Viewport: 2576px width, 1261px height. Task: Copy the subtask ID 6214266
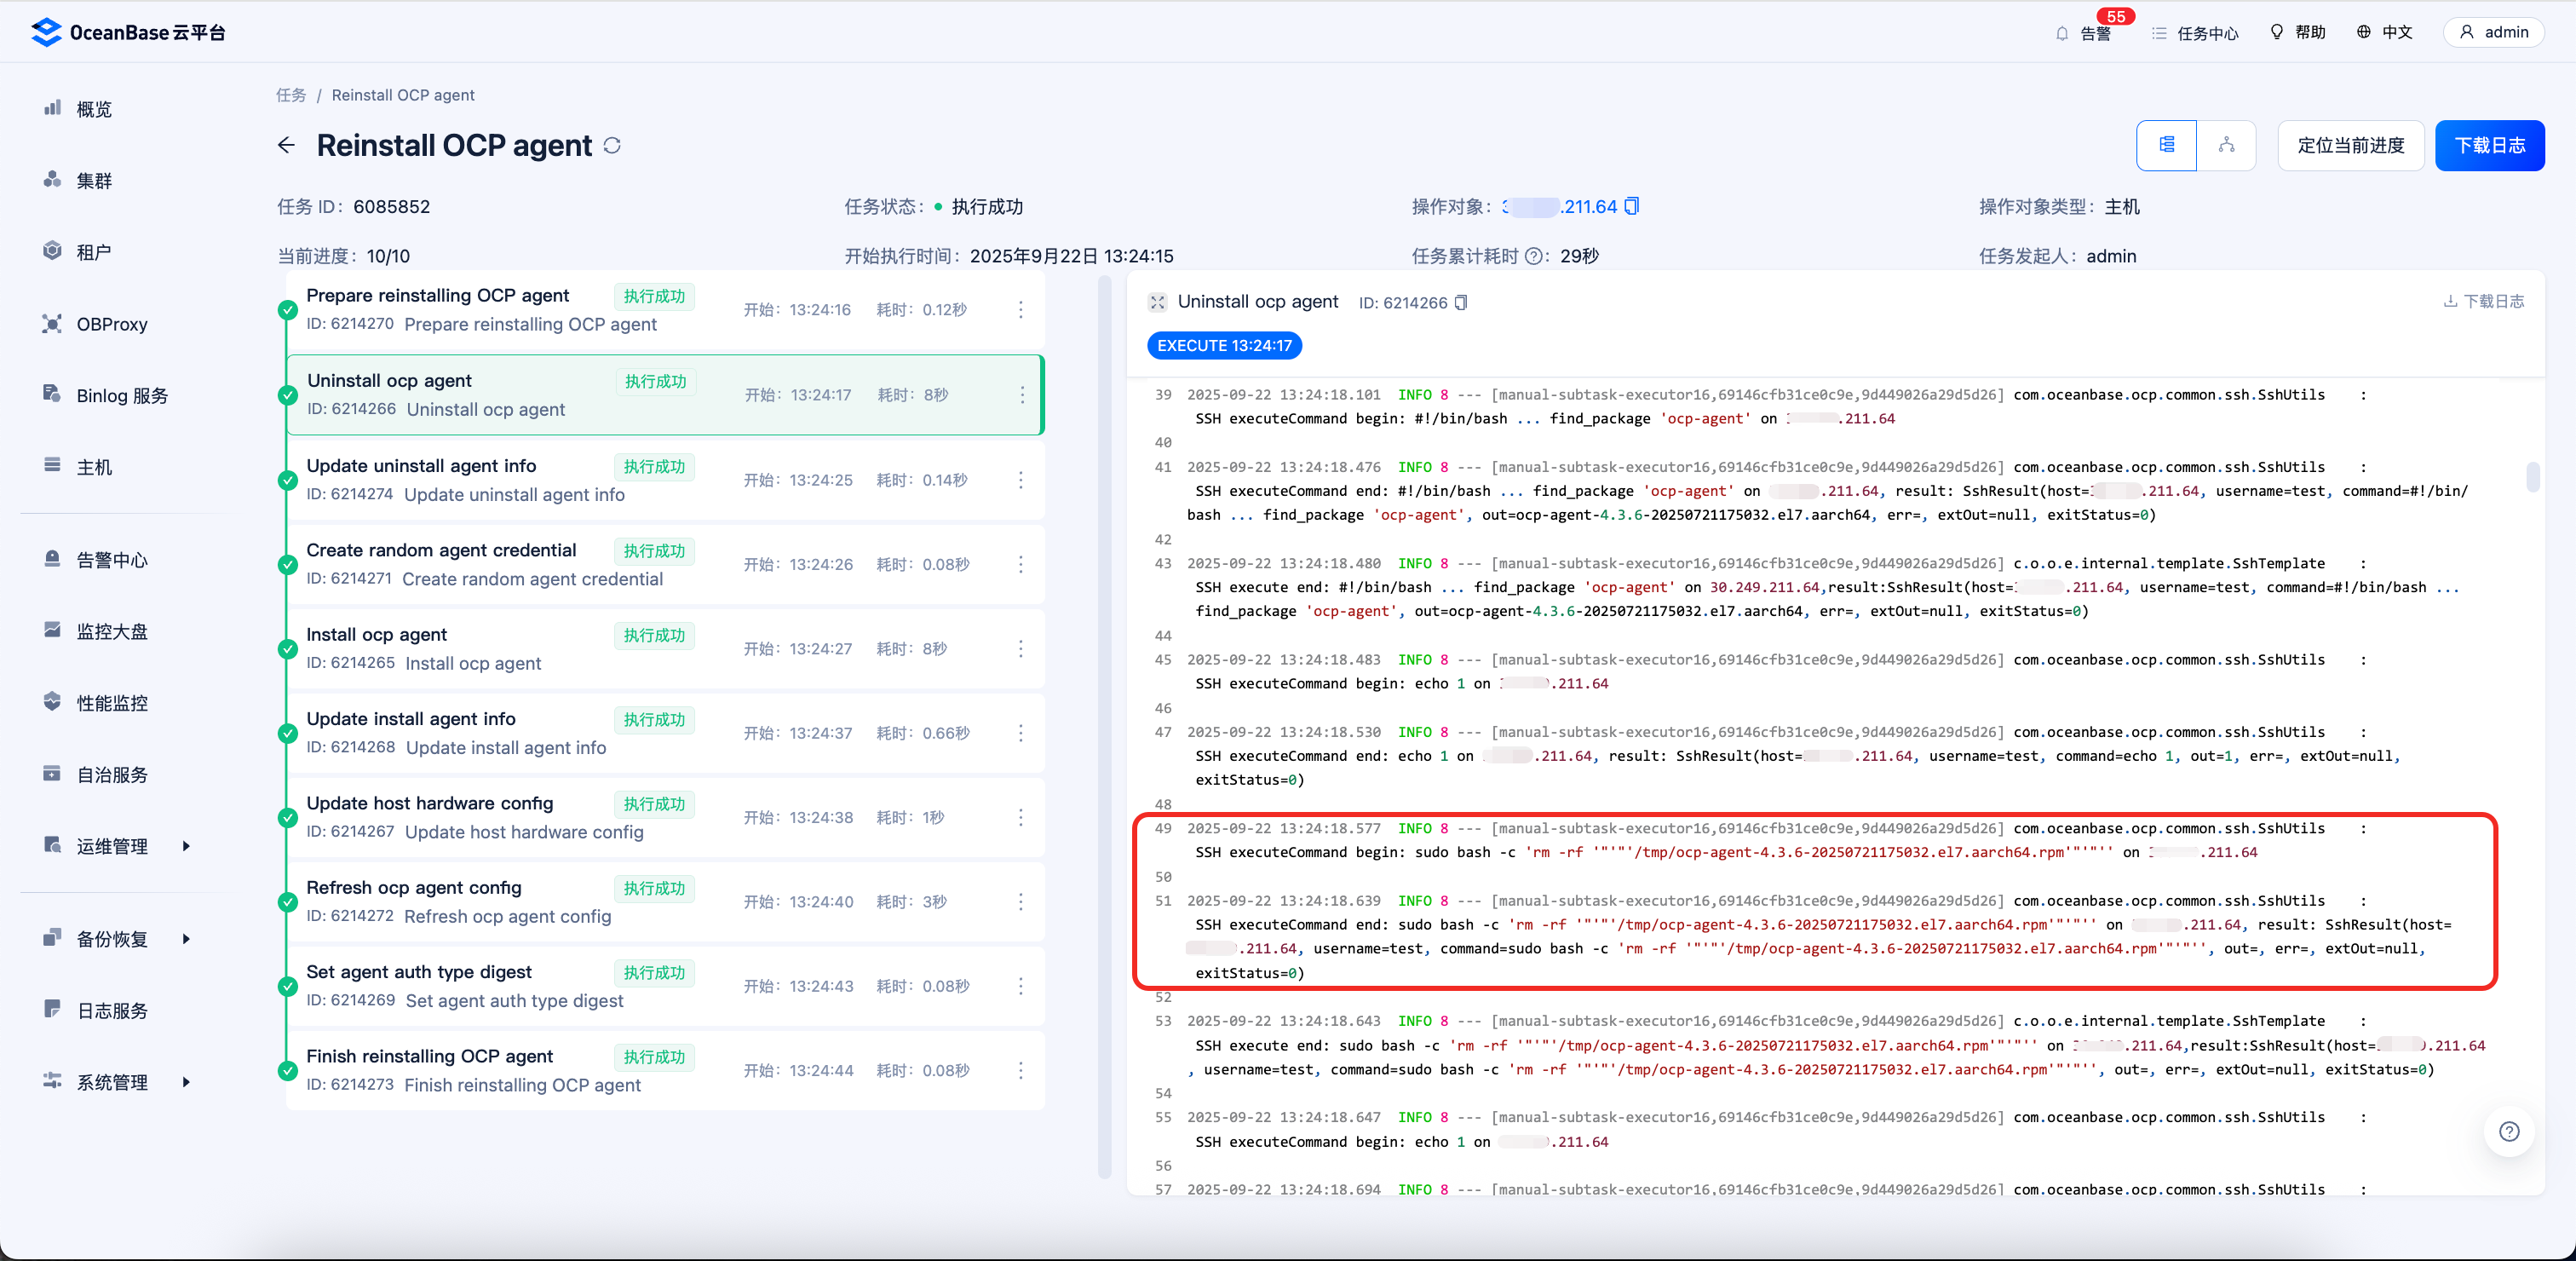(x=1461, y=302)
